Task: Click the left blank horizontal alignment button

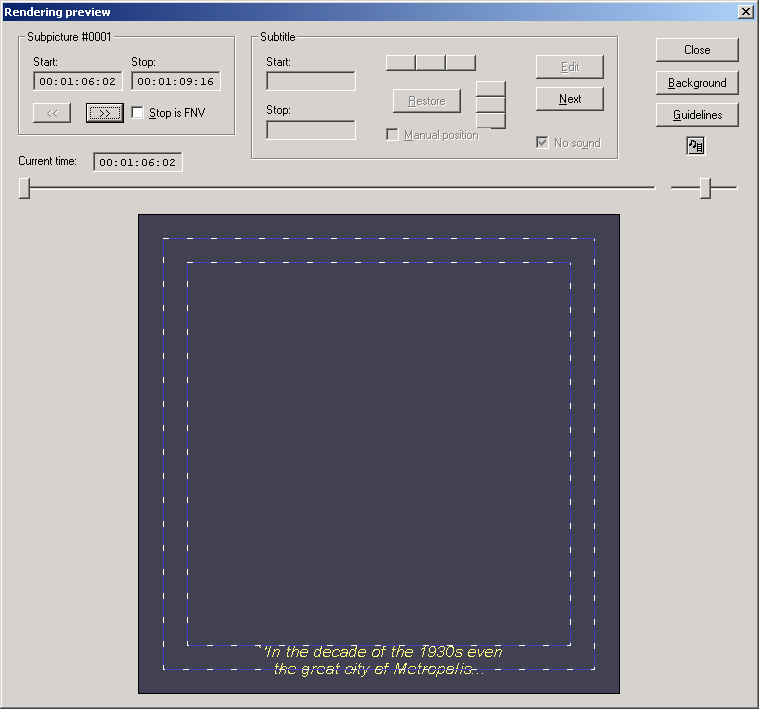Action: [x=401, y=63]
